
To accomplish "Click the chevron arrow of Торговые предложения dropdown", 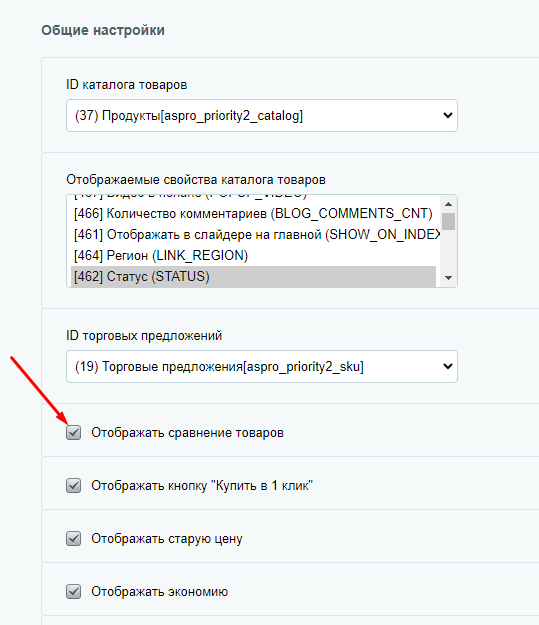I will (448, 367).
